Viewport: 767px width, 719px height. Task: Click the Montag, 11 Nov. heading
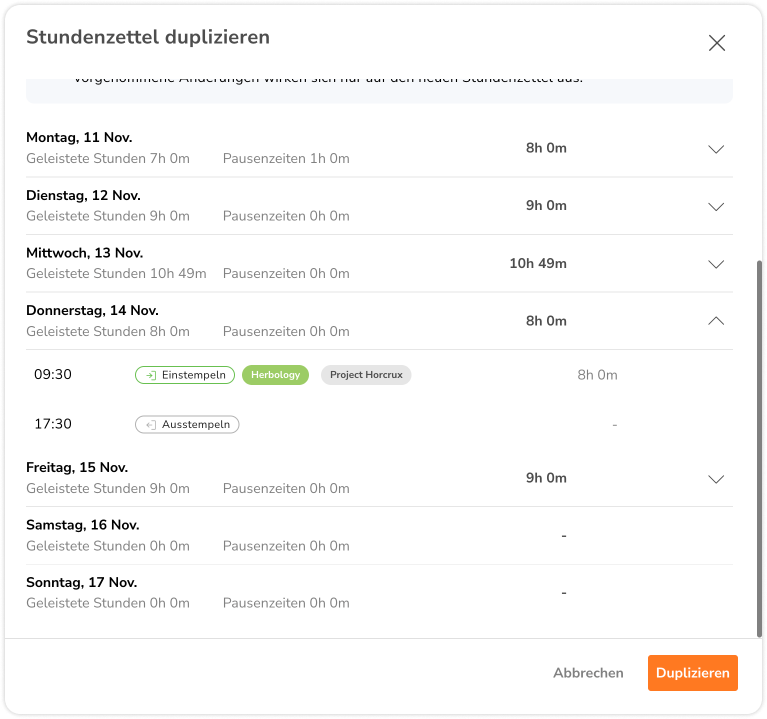[79, 137]
